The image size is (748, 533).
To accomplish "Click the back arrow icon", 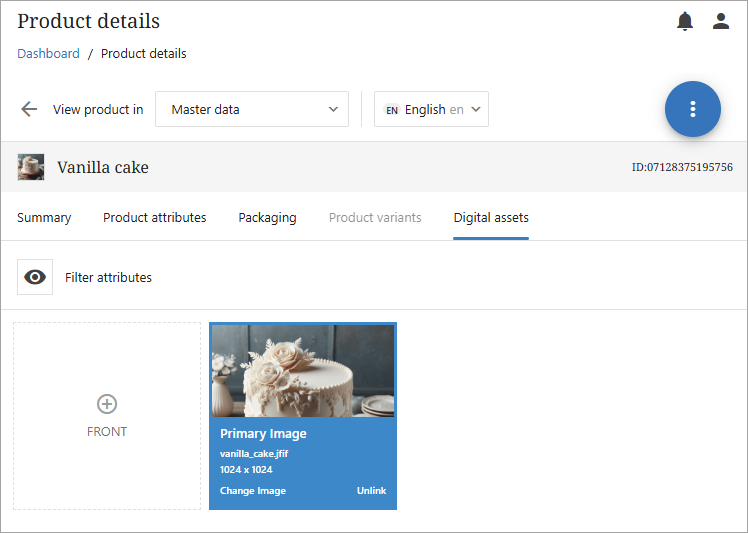I will [x=29, y=109].
